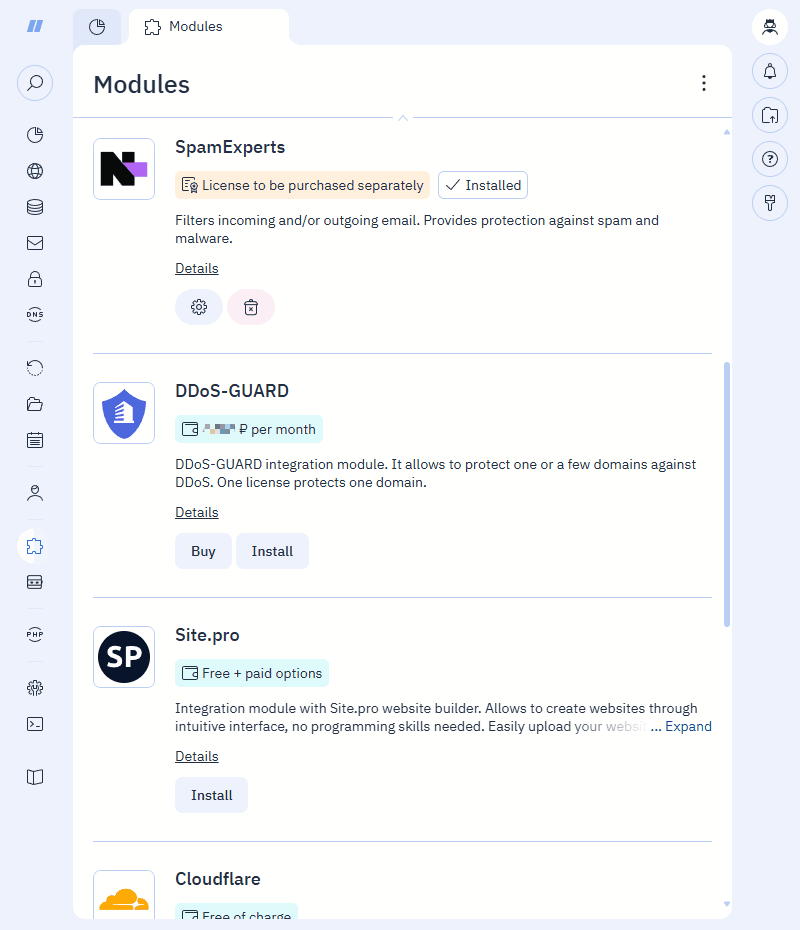
Task: Install the Site.pro module
Action: (x=212, y=795)
